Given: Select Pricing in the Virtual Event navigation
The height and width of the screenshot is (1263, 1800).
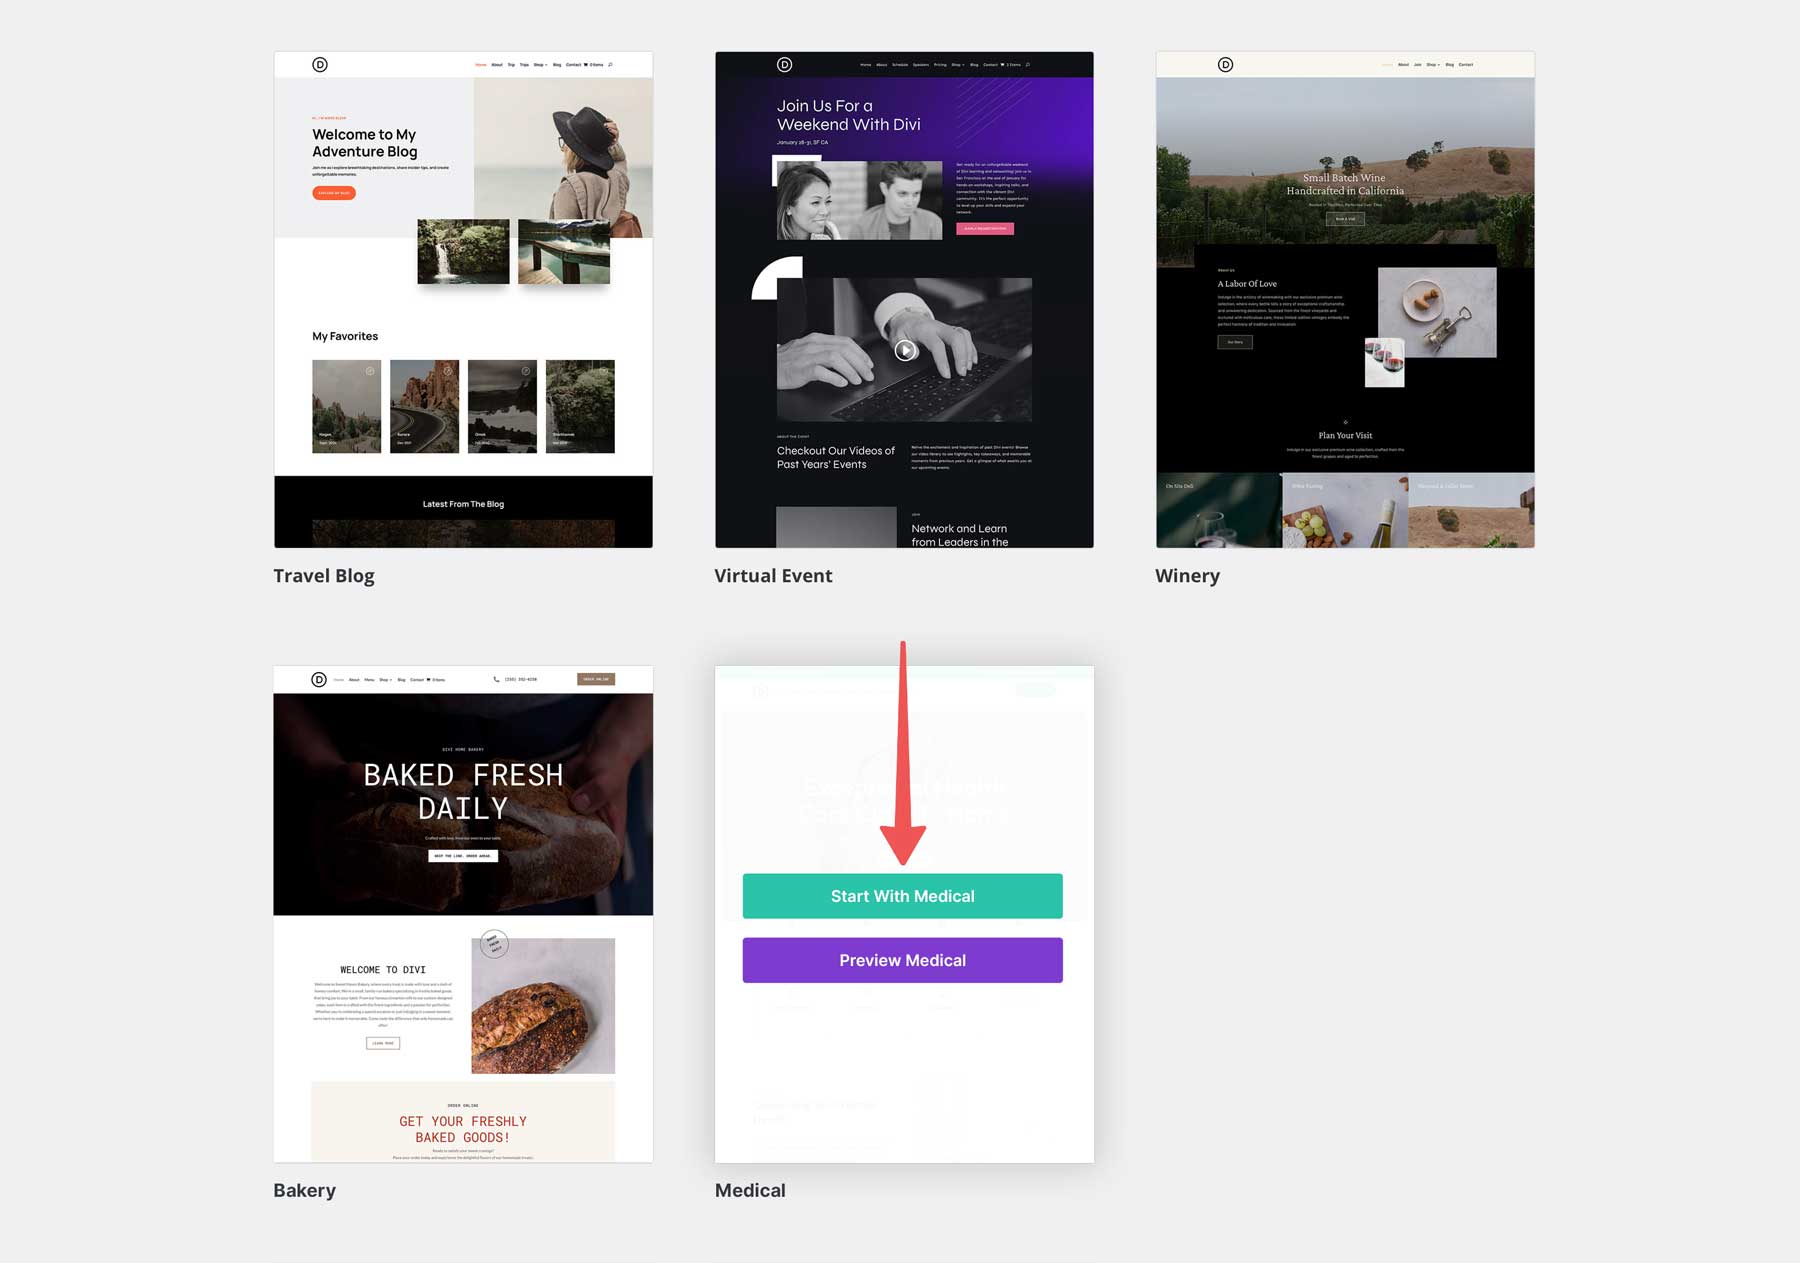Looking at the screenshot, I should click(939, 64).
